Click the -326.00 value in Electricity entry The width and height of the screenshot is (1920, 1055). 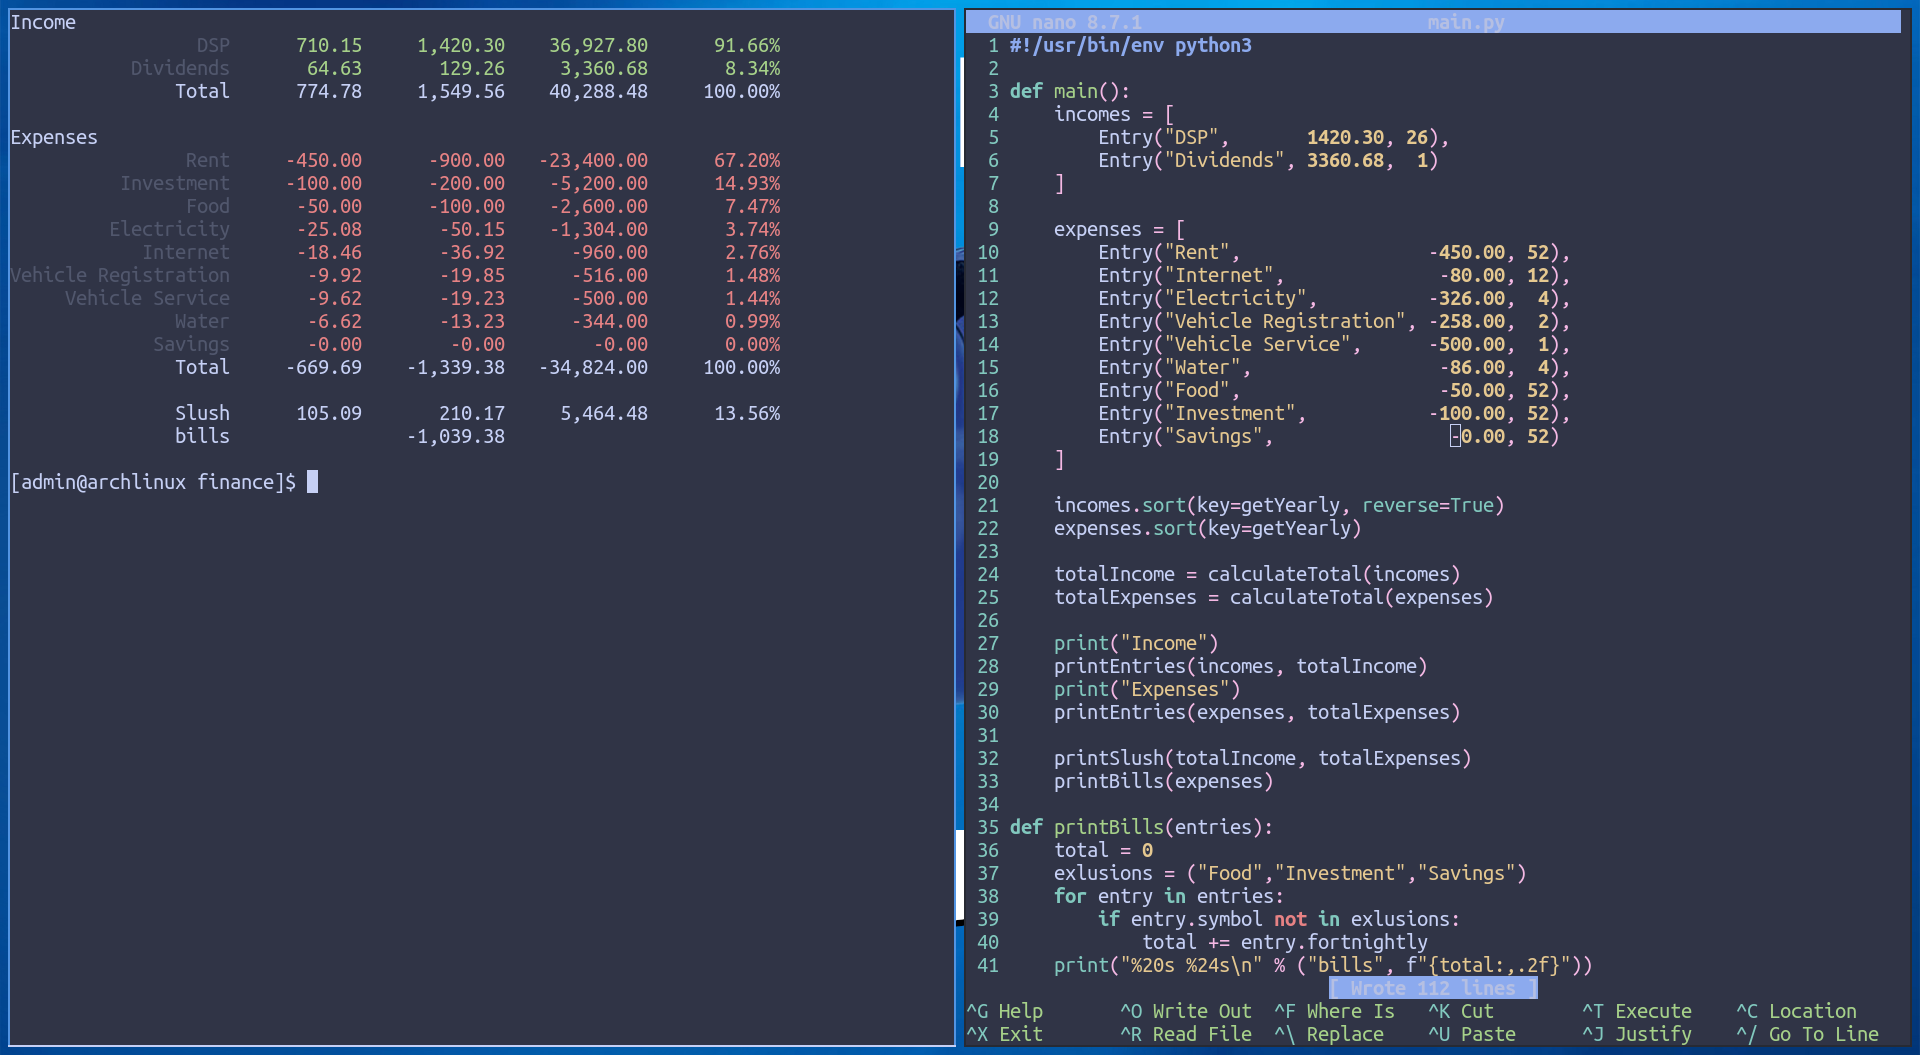1466,298
